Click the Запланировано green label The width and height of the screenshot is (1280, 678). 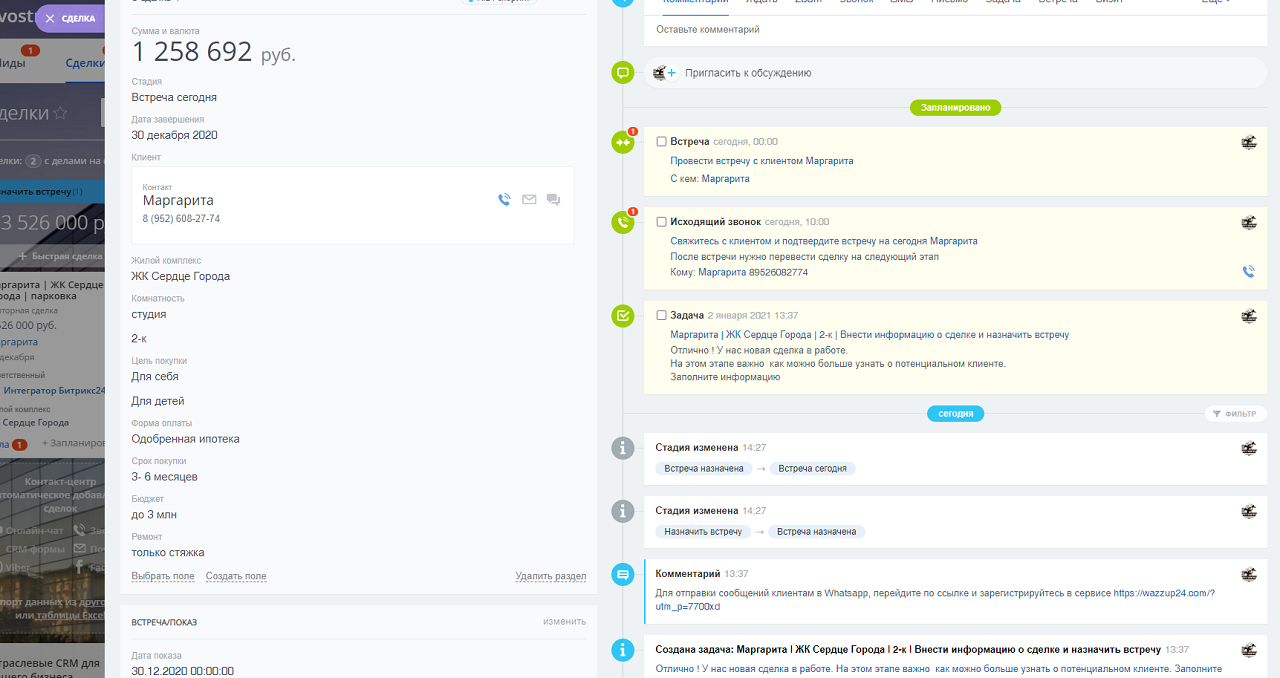click(x=955, y=107)
